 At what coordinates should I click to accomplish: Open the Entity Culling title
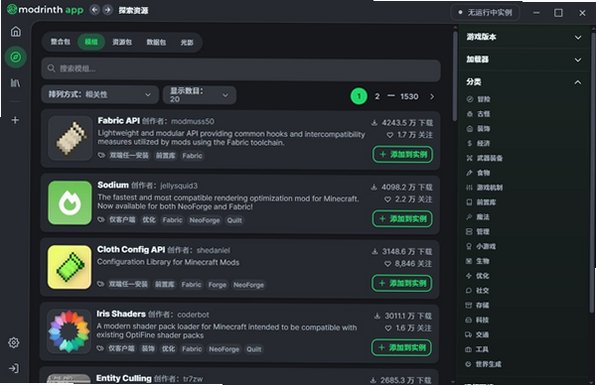(x=124, y=378)
